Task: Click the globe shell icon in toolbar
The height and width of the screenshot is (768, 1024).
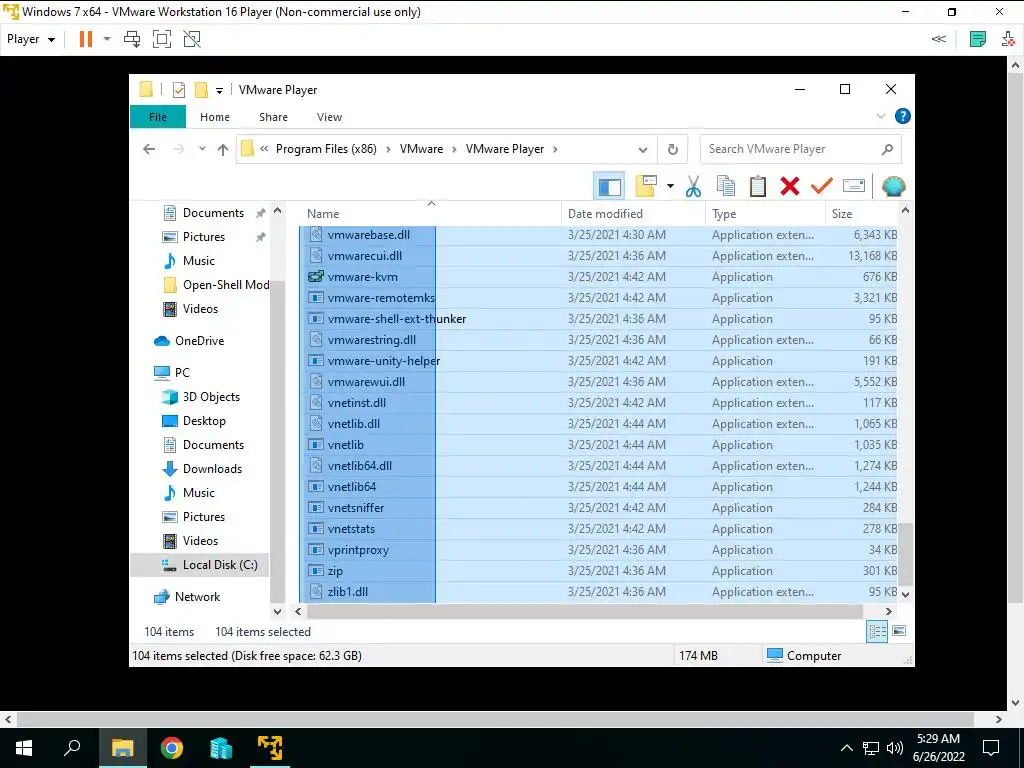Action: point(893,187)
